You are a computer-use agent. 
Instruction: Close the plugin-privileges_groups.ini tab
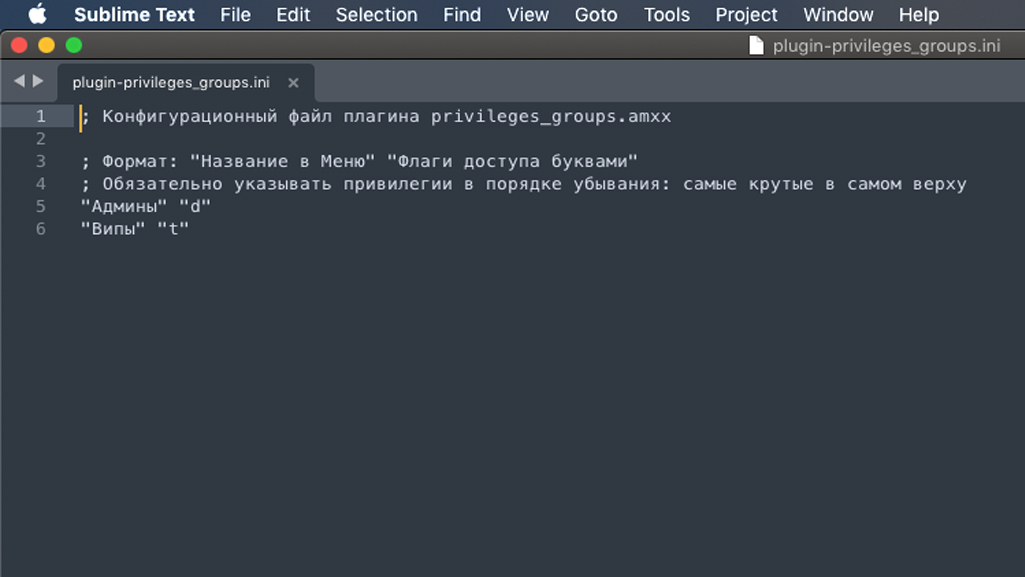click(x=294, y=83)
